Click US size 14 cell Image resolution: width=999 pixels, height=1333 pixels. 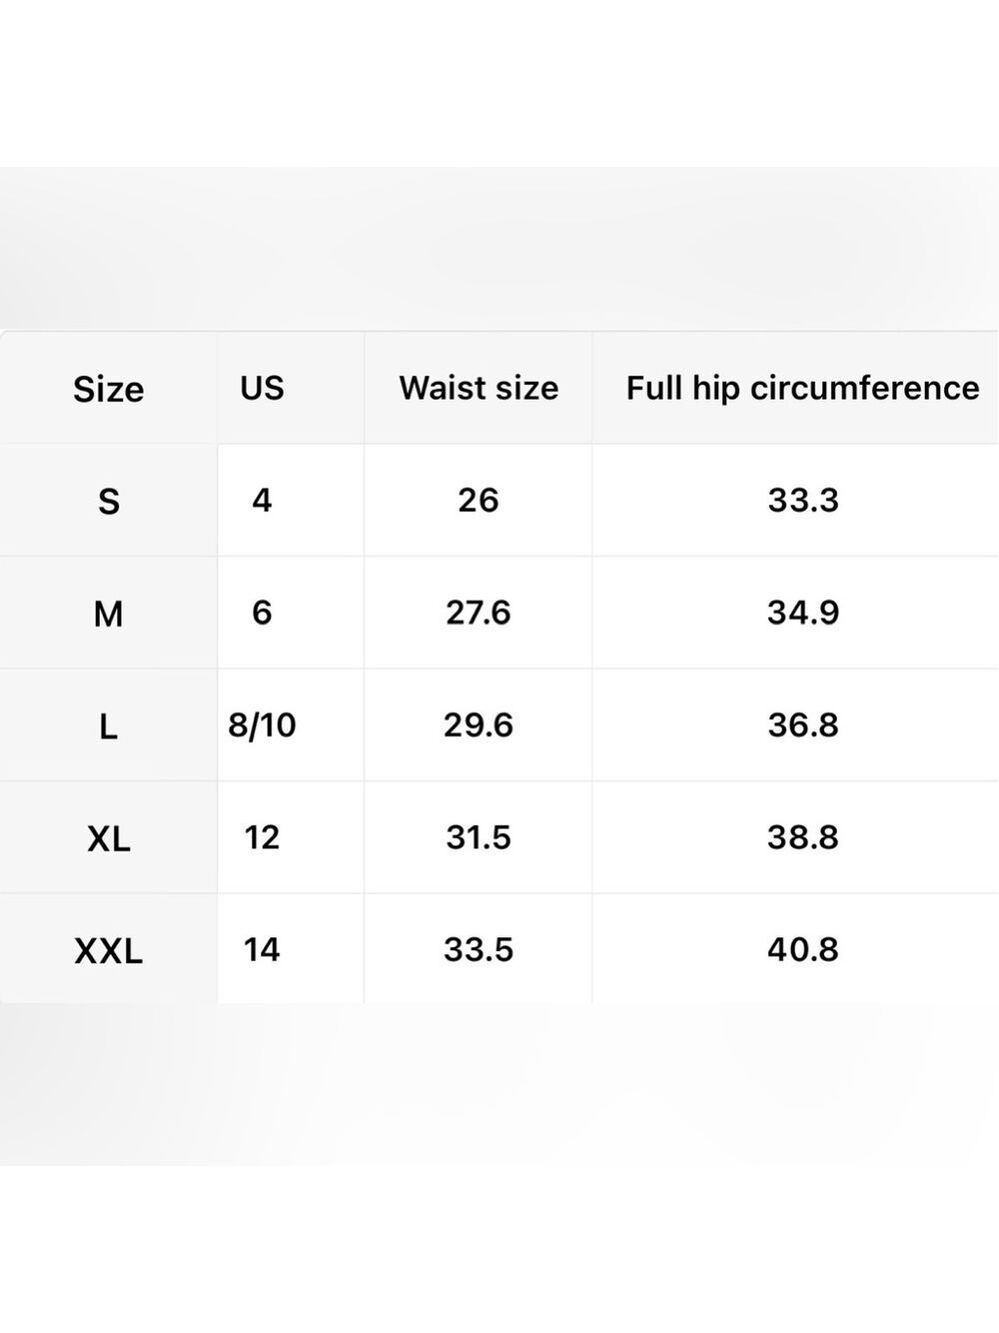click(262, 949)
